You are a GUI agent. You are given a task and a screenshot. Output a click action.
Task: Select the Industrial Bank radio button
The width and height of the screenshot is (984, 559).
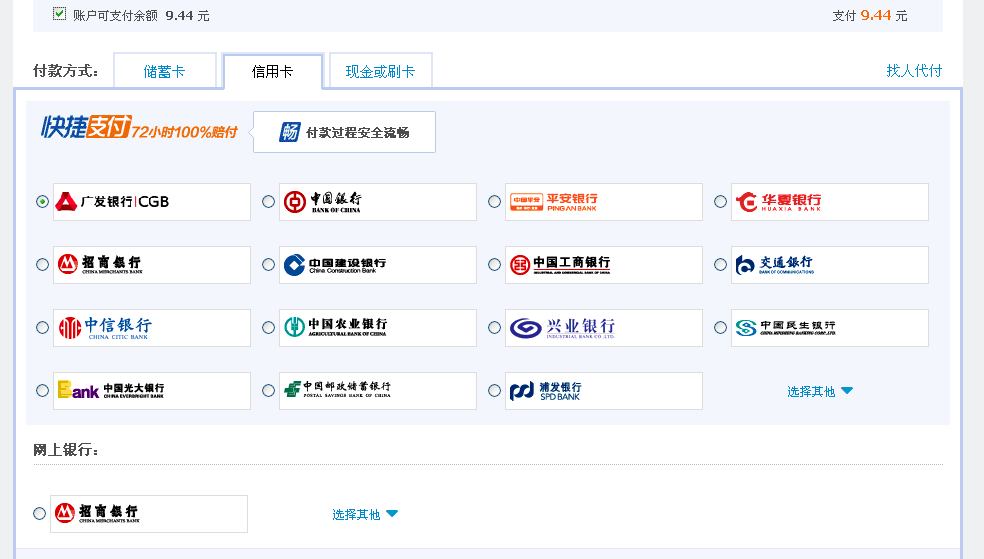pos(495,328)
